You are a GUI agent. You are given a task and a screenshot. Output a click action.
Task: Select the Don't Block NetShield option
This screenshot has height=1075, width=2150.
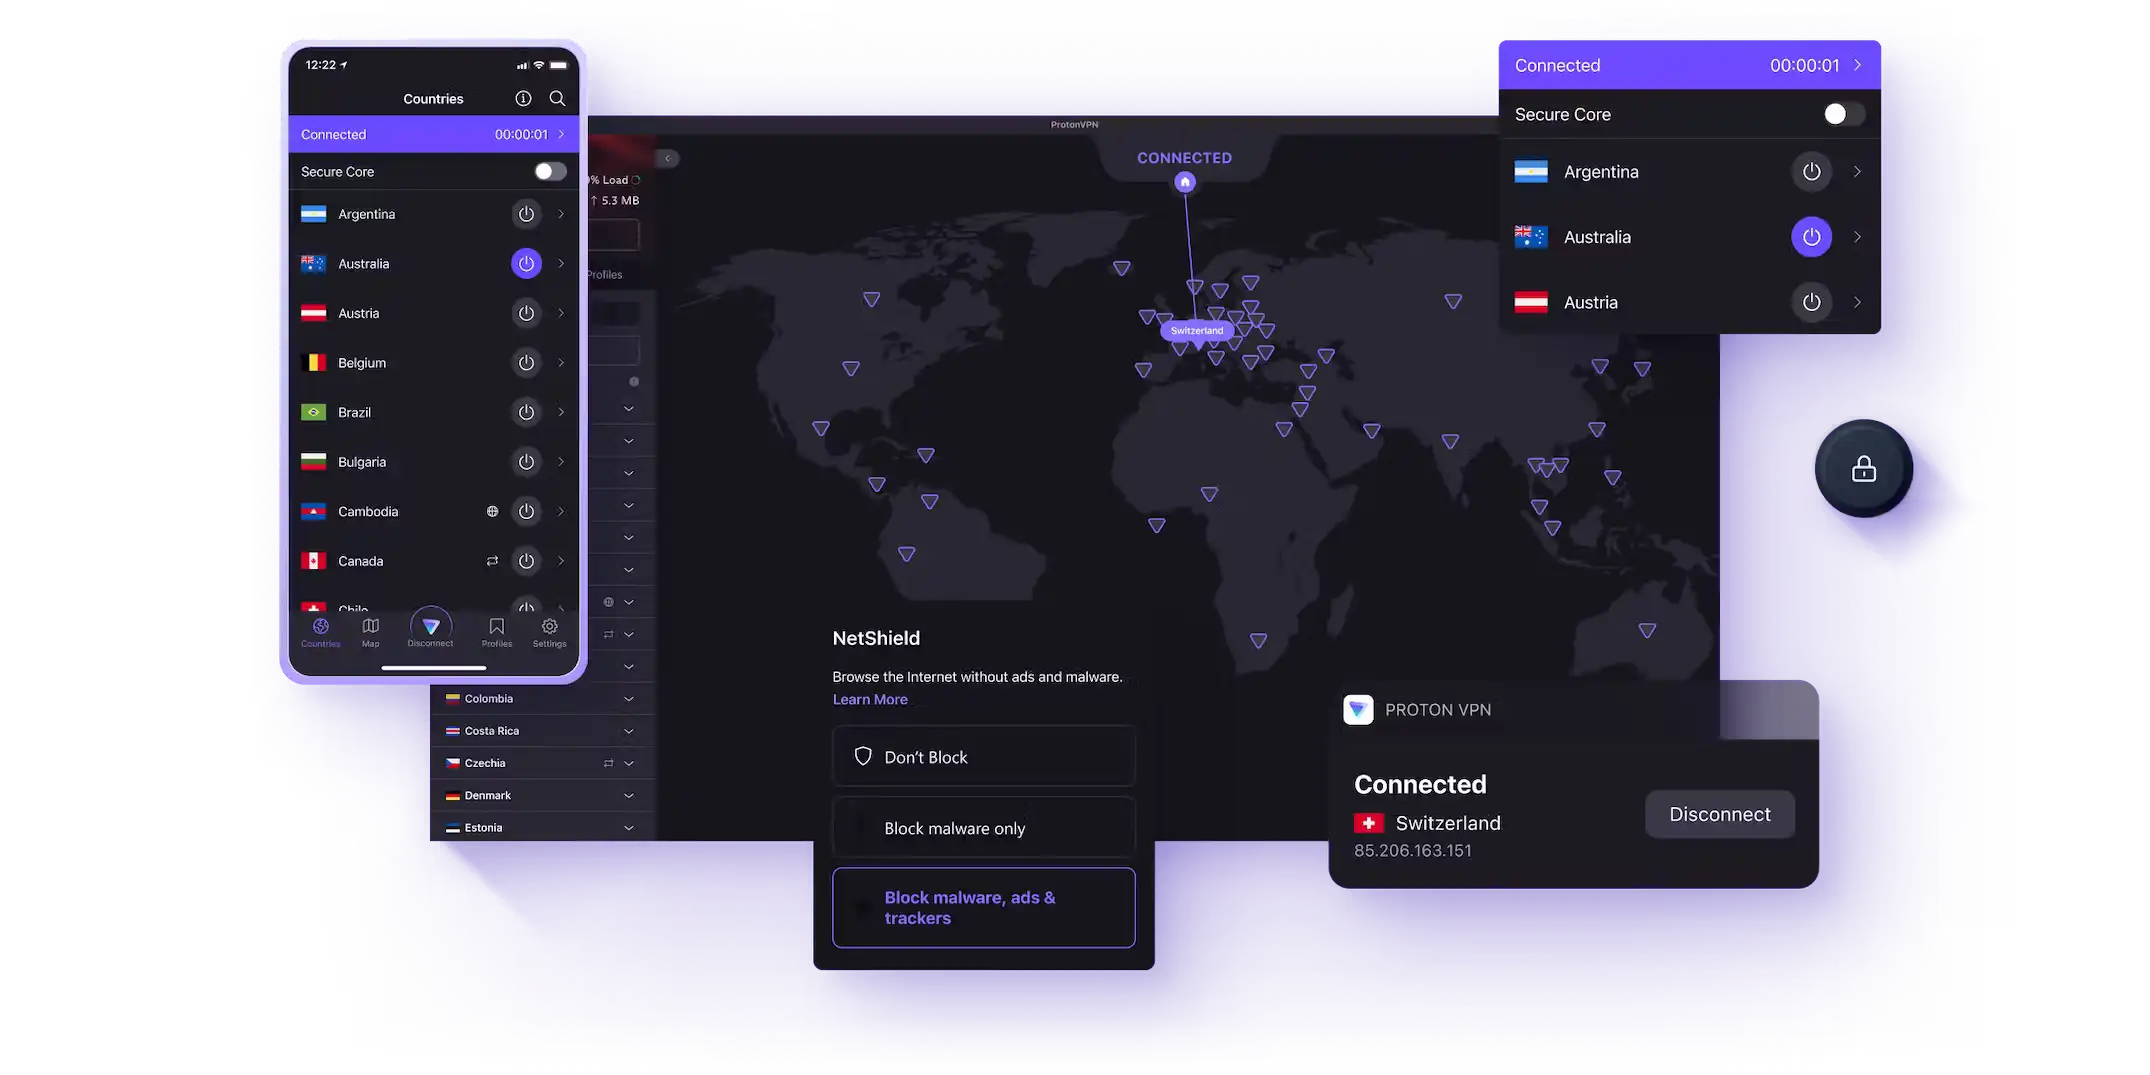click(983, 757)
